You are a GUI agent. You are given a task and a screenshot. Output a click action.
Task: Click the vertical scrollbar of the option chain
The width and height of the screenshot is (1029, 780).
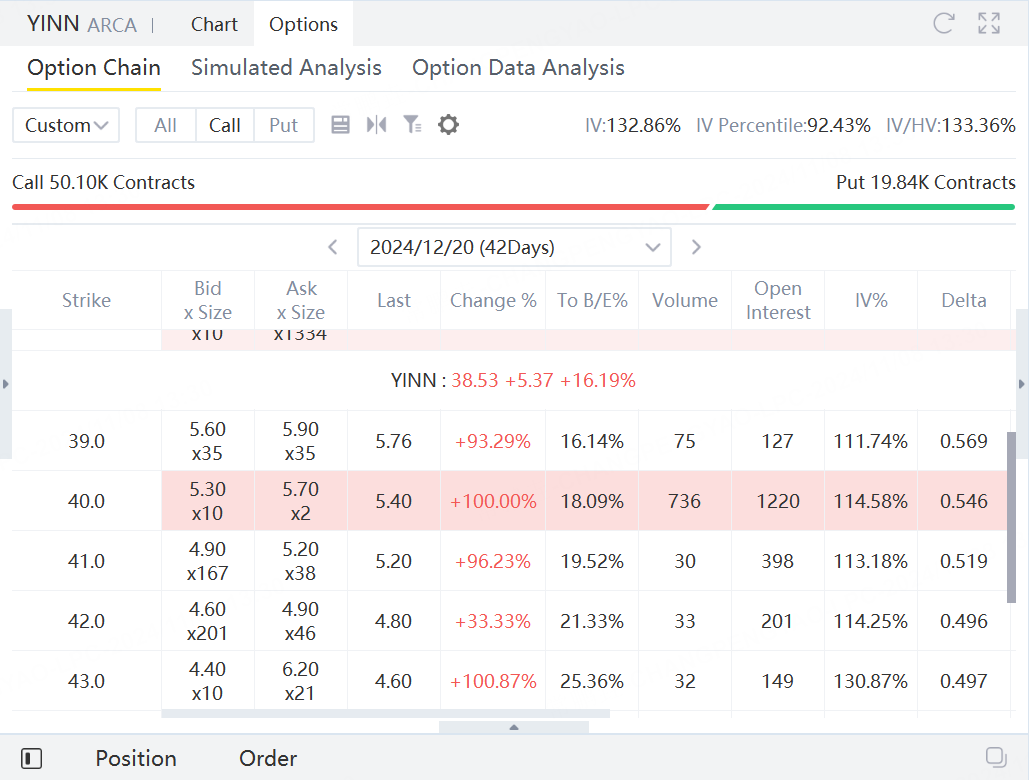pyautogui.click(x=1012, y=516)
